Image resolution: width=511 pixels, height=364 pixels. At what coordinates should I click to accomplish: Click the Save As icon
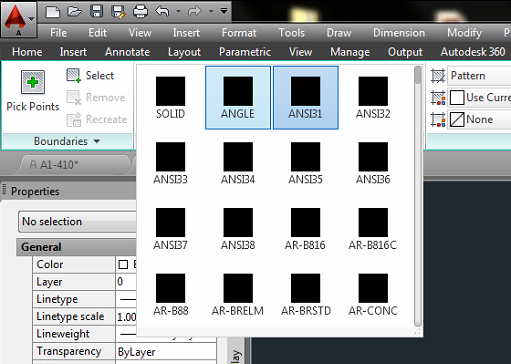(118, 12)
